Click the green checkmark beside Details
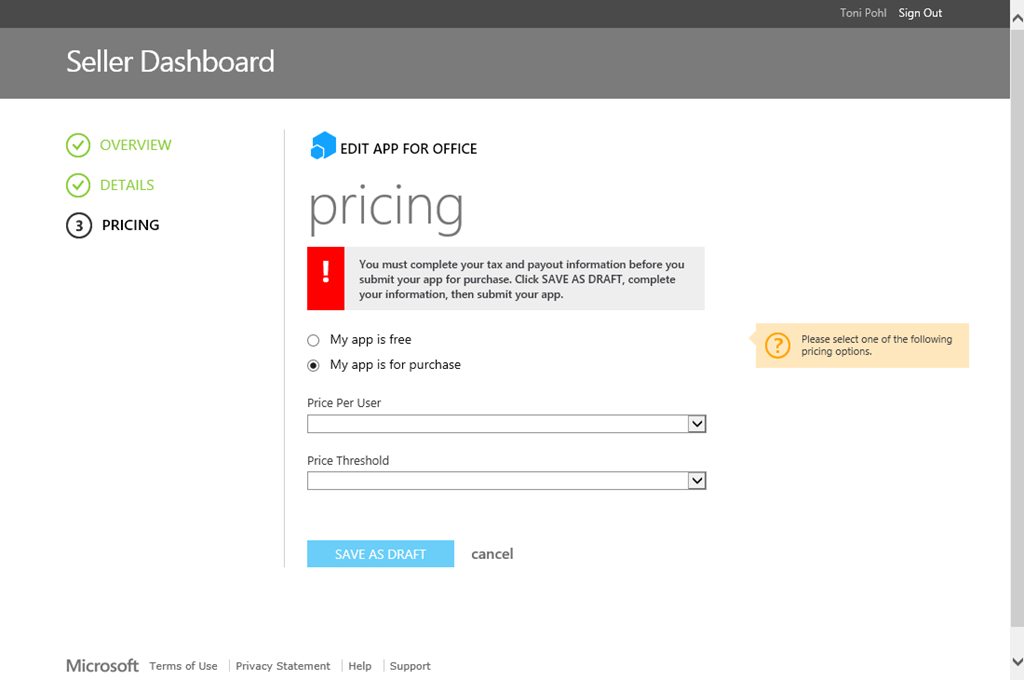 click(78, 186)
